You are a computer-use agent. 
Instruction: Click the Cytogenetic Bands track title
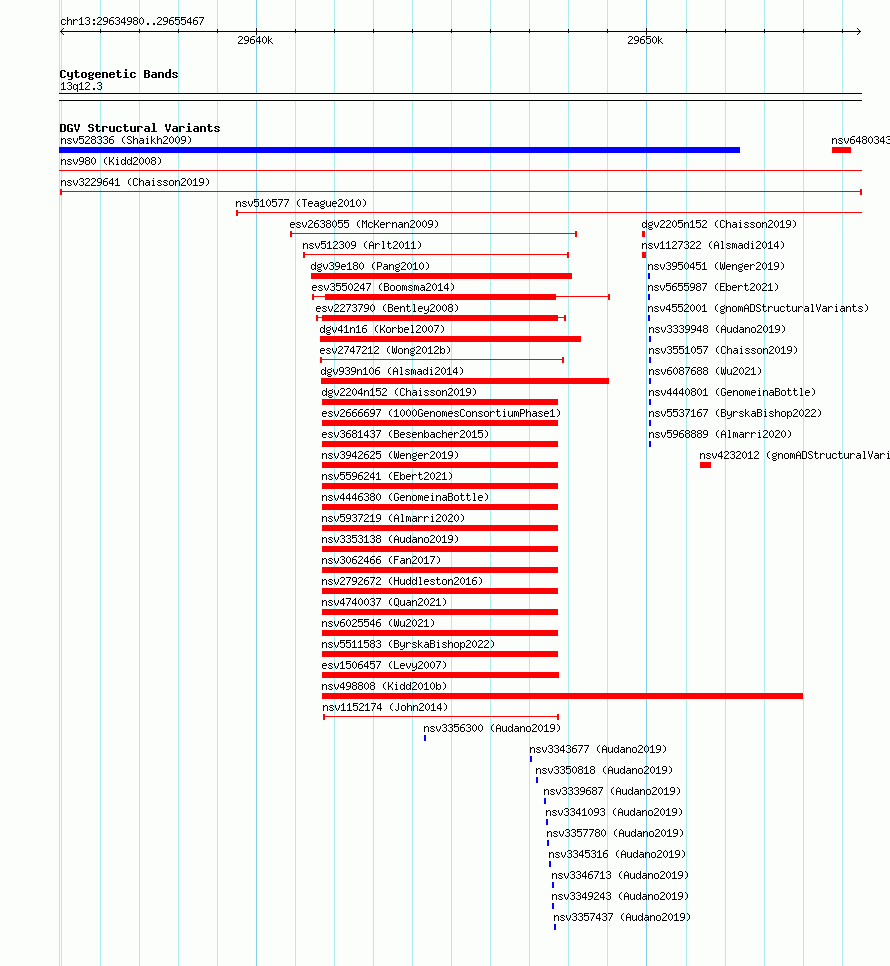point(119,74)
